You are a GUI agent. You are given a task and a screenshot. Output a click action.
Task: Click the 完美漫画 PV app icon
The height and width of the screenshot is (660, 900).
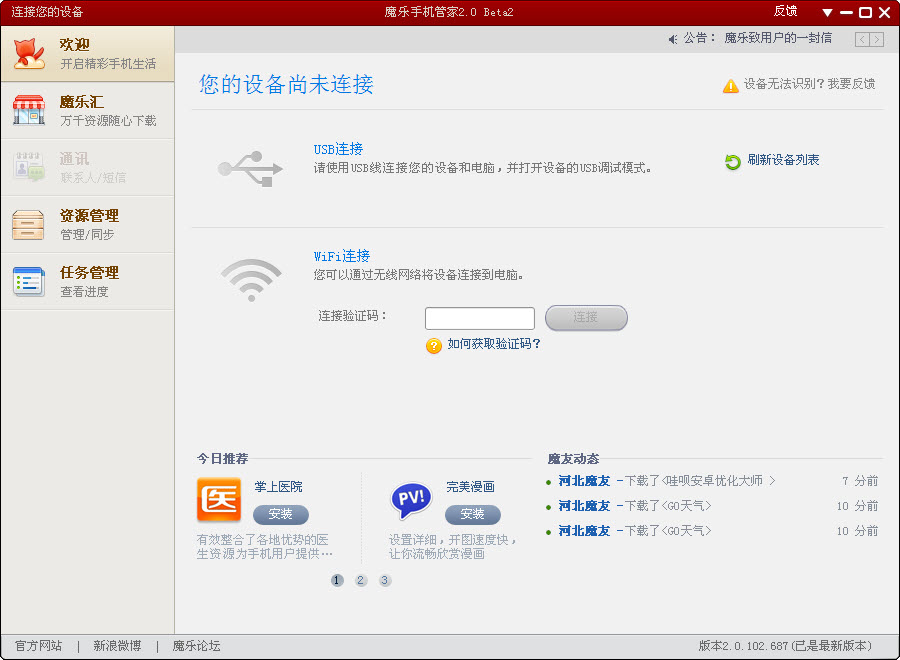point(411,500)
